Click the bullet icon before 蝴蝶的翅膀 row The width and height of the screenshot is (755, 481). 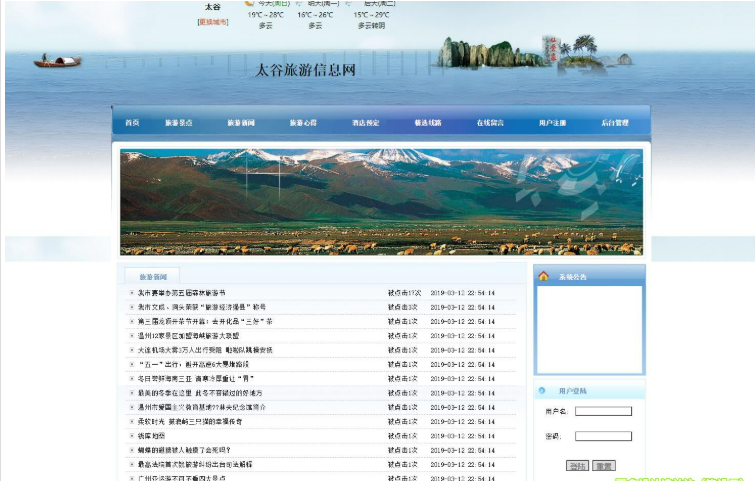click(131, 450)
